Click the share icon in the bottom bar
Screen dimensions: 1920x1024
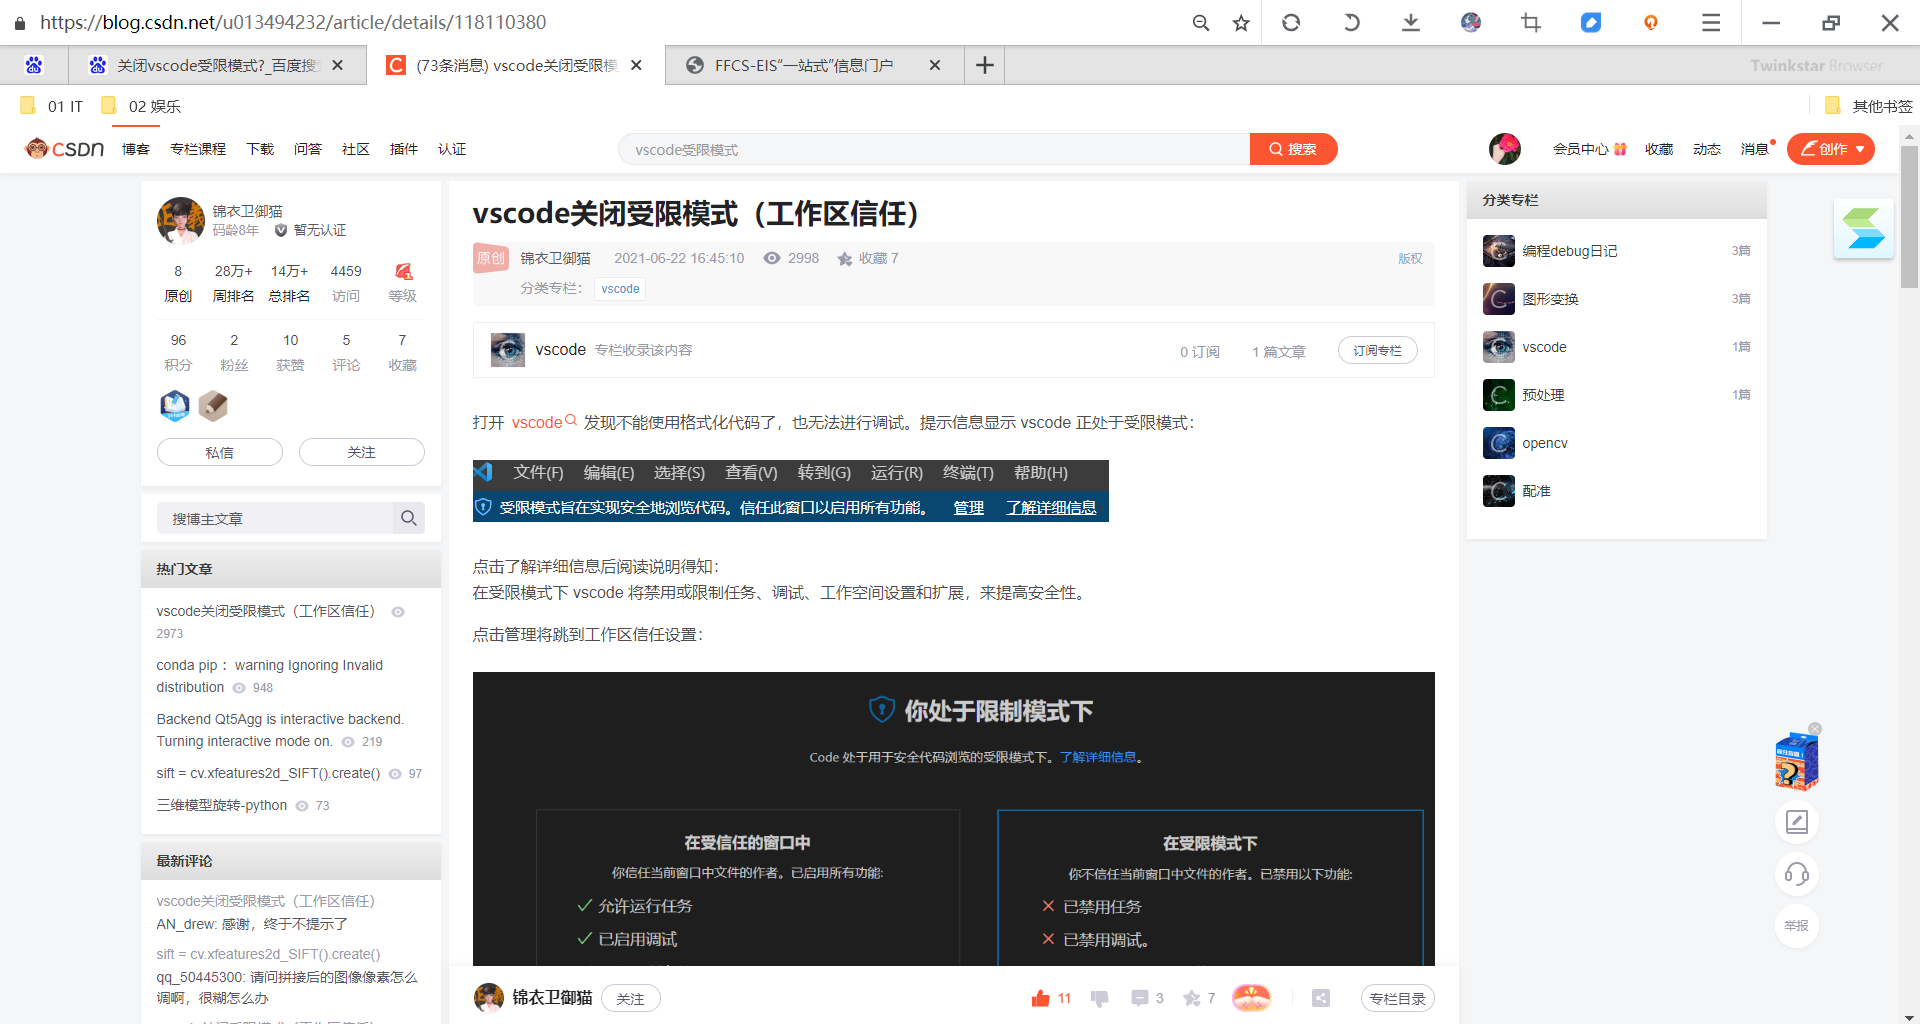tap(1321, 998)
